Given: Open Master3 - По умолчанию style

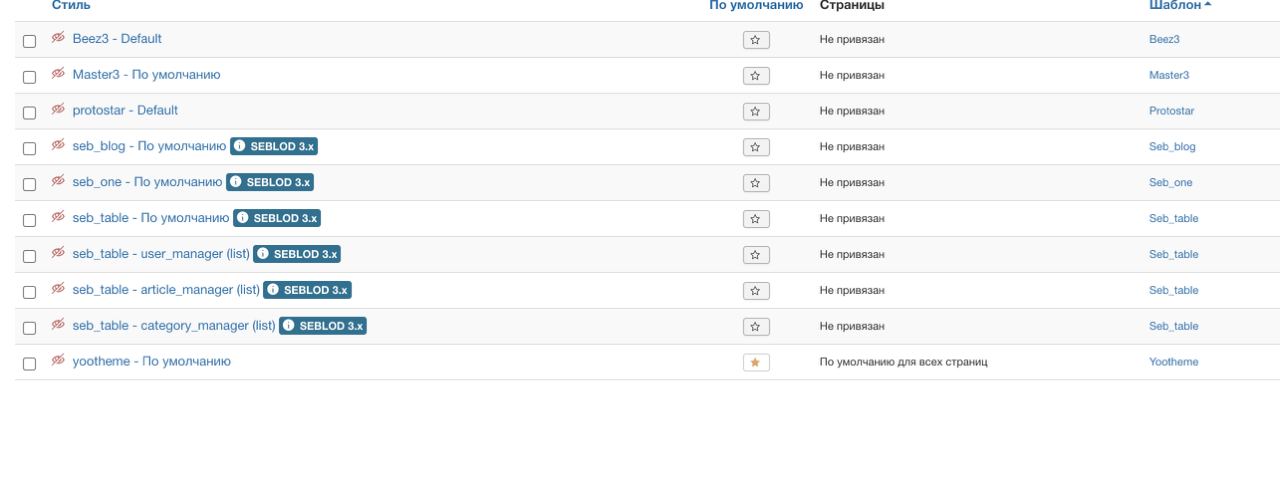Looking at the screenshot, I should point(146,75).
